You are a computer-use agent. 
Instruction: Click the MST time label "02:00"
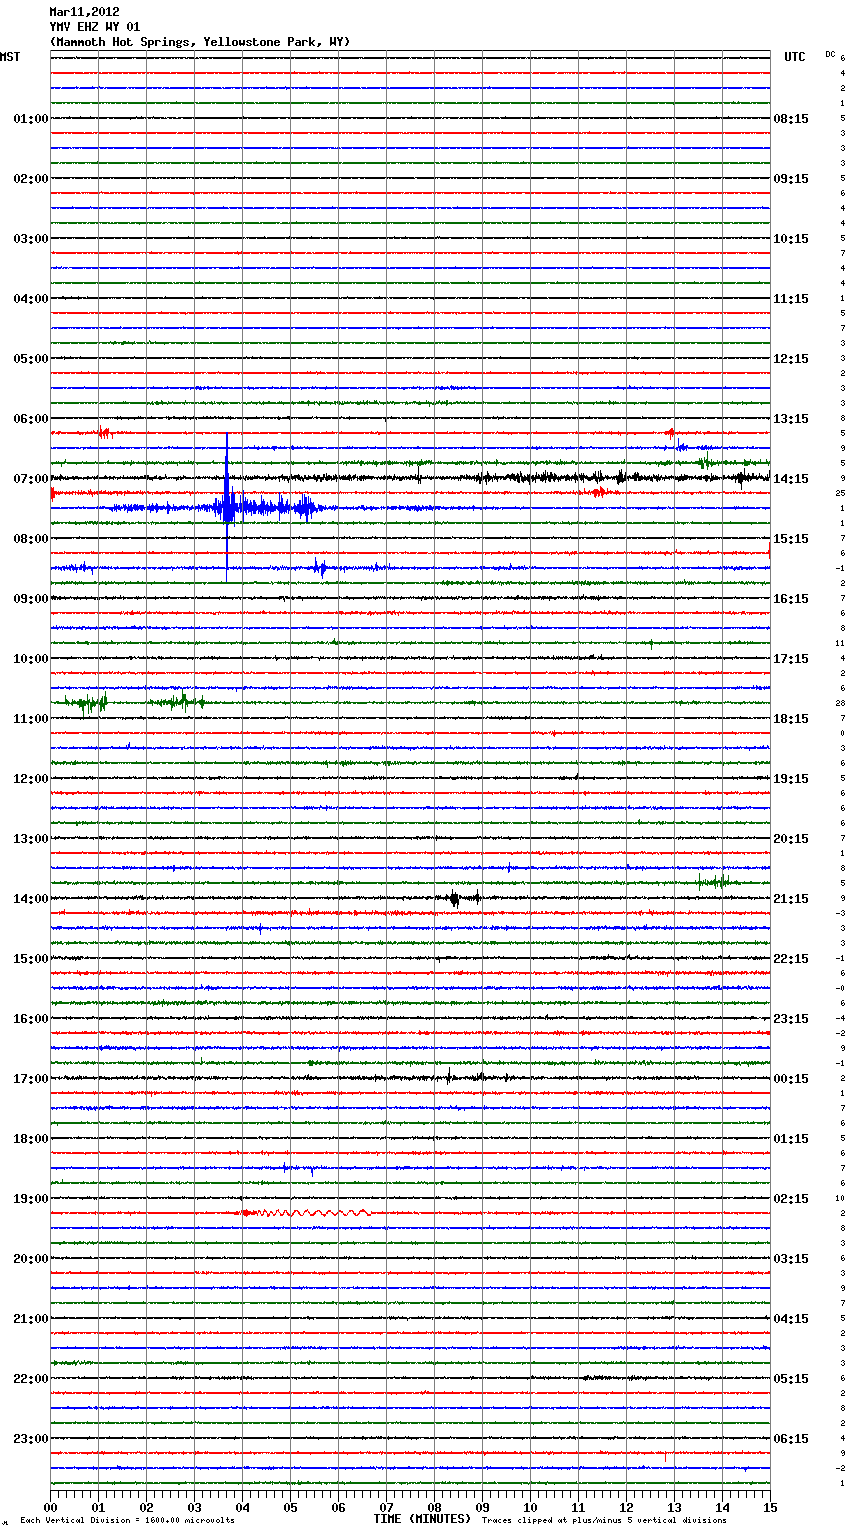[x=31, y=179]
